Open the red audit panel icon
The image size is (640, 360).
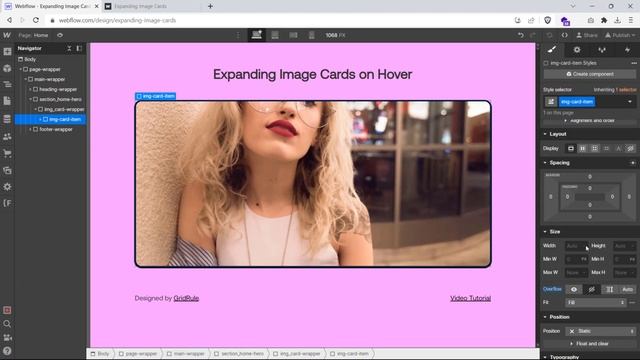pyautogui.click(x=7, y=310)
